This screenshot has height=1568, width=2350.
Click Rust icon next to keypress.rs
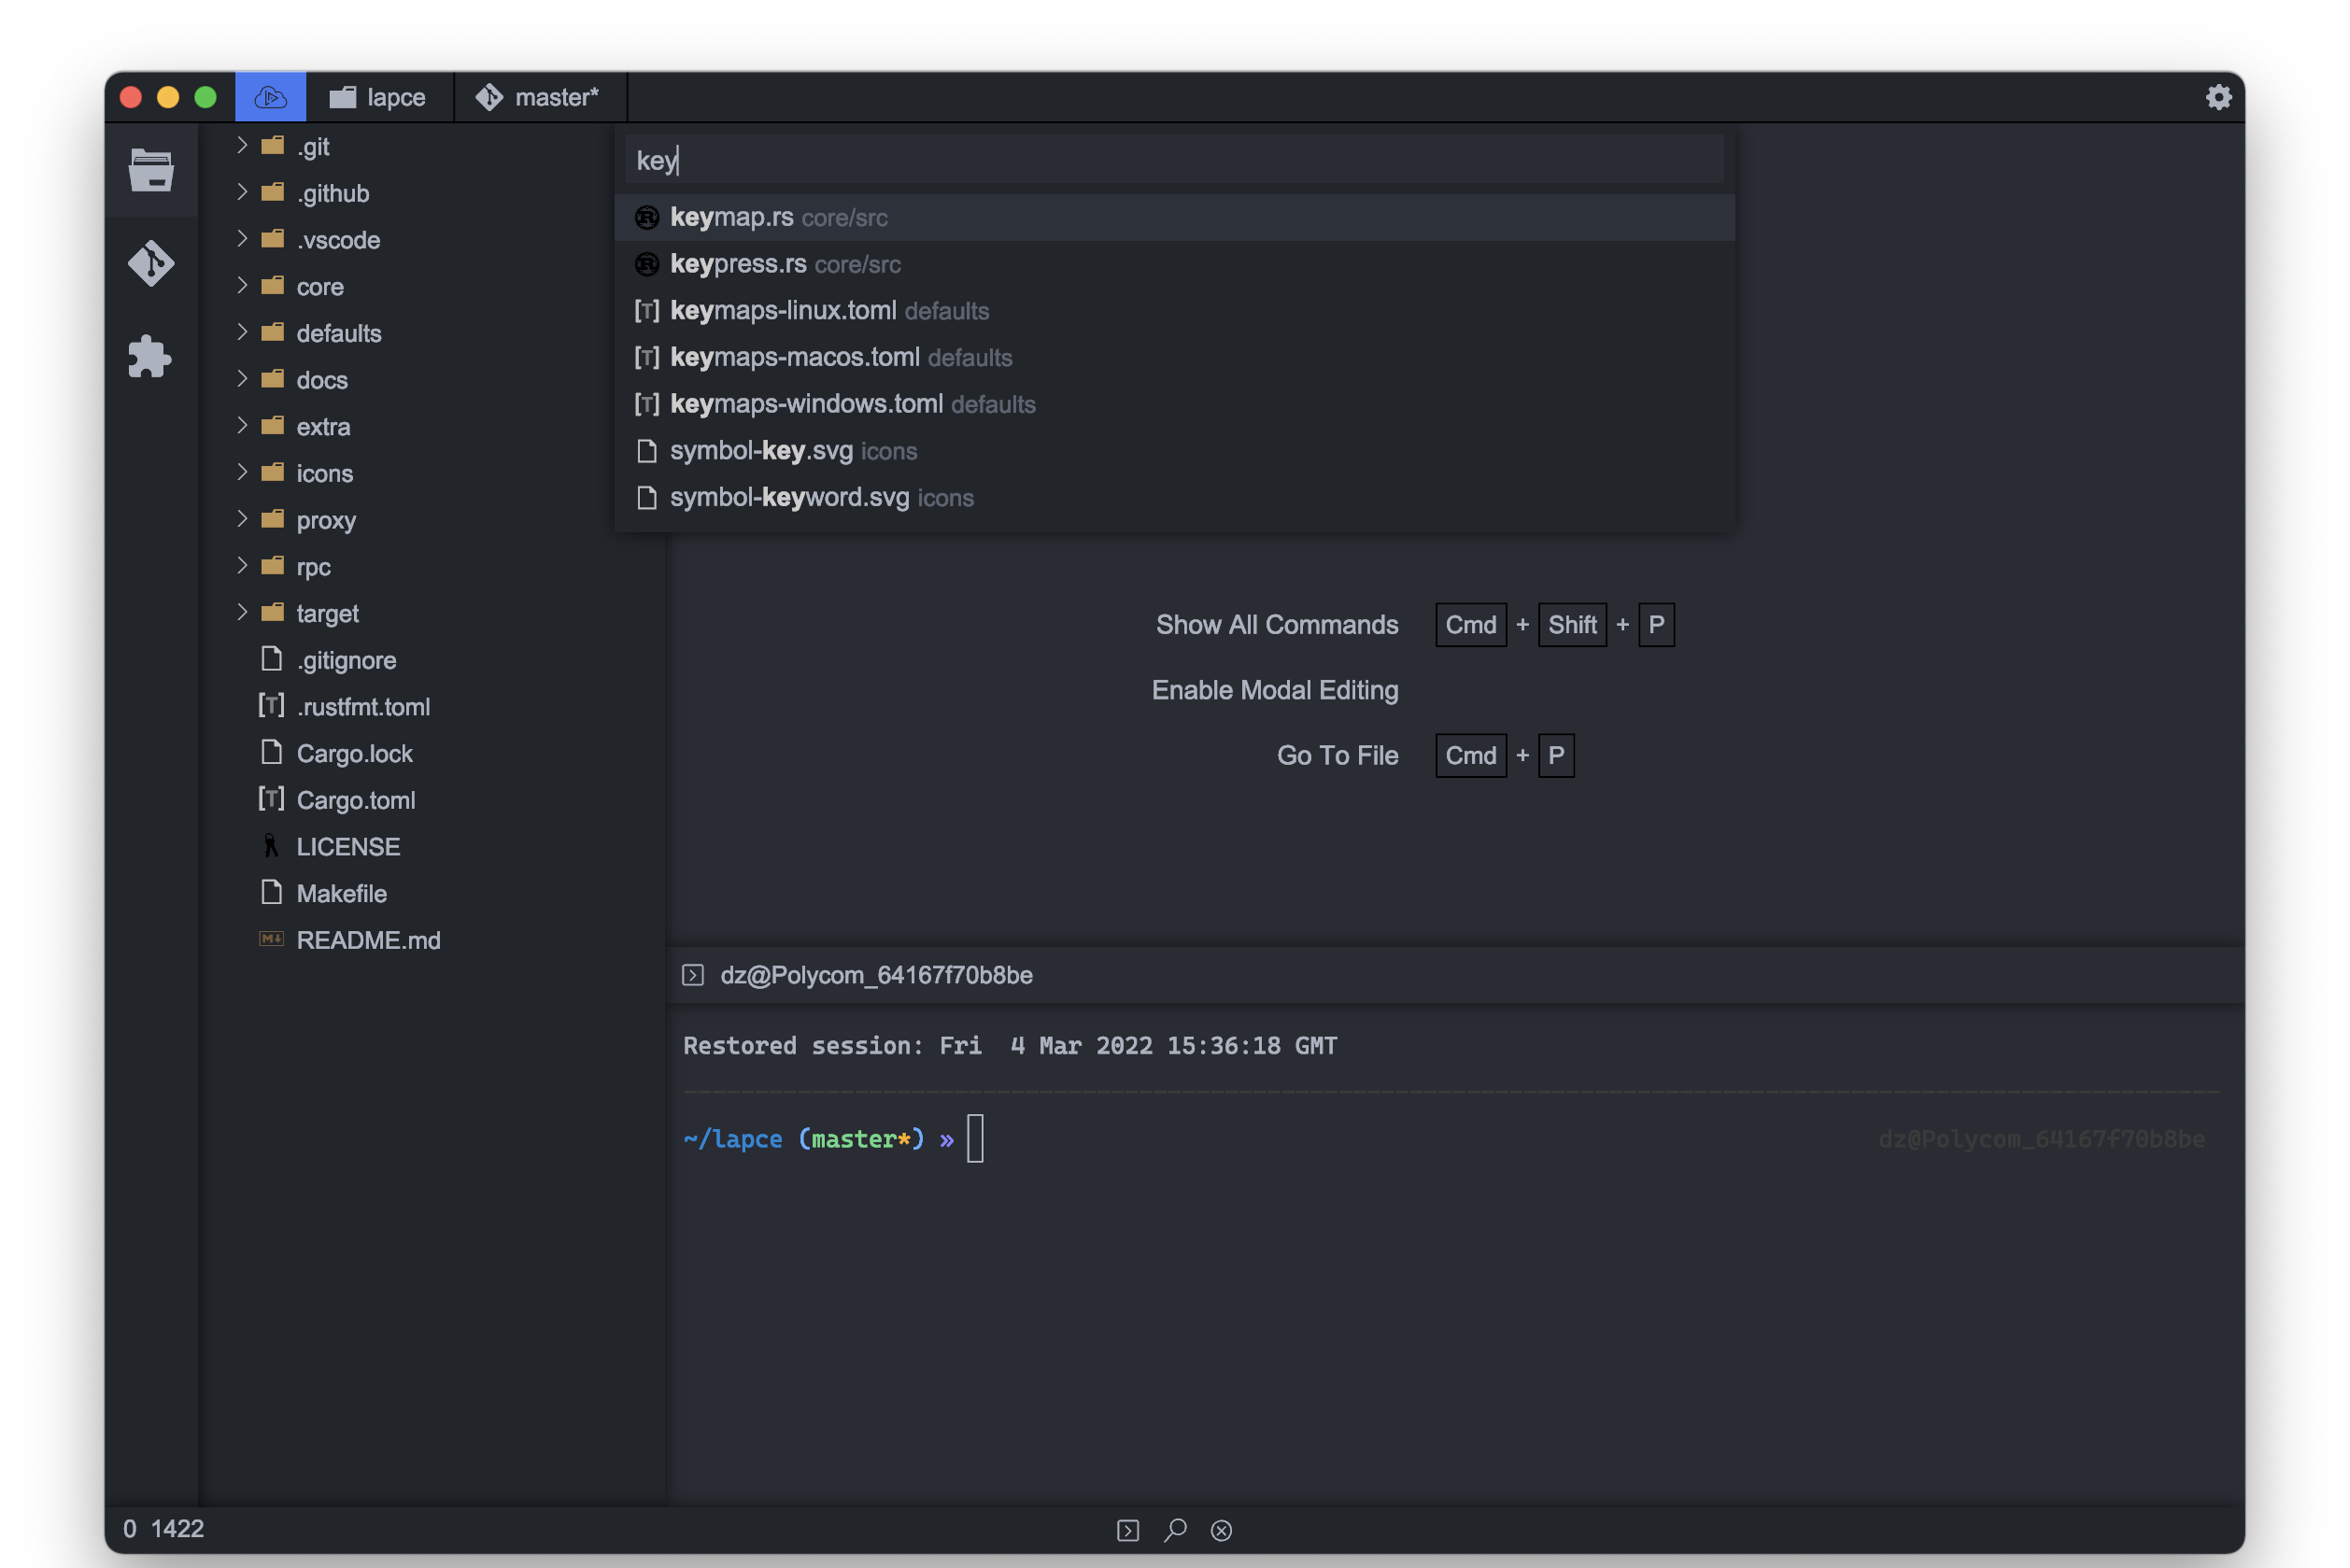[x=647, y=264]
